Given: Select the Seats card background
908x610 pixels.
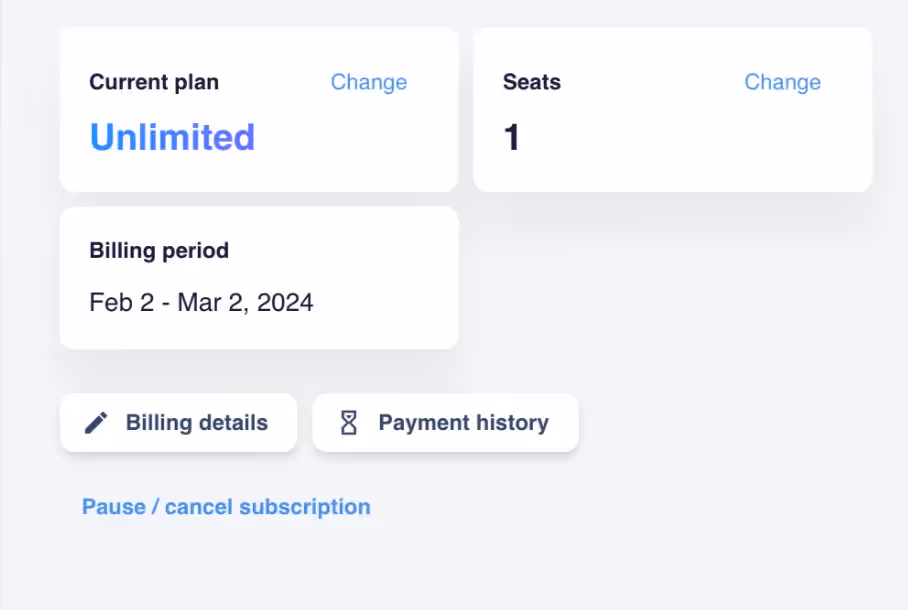Looking at the screenshot, I should pyautogui.click(x=673, y=109).
